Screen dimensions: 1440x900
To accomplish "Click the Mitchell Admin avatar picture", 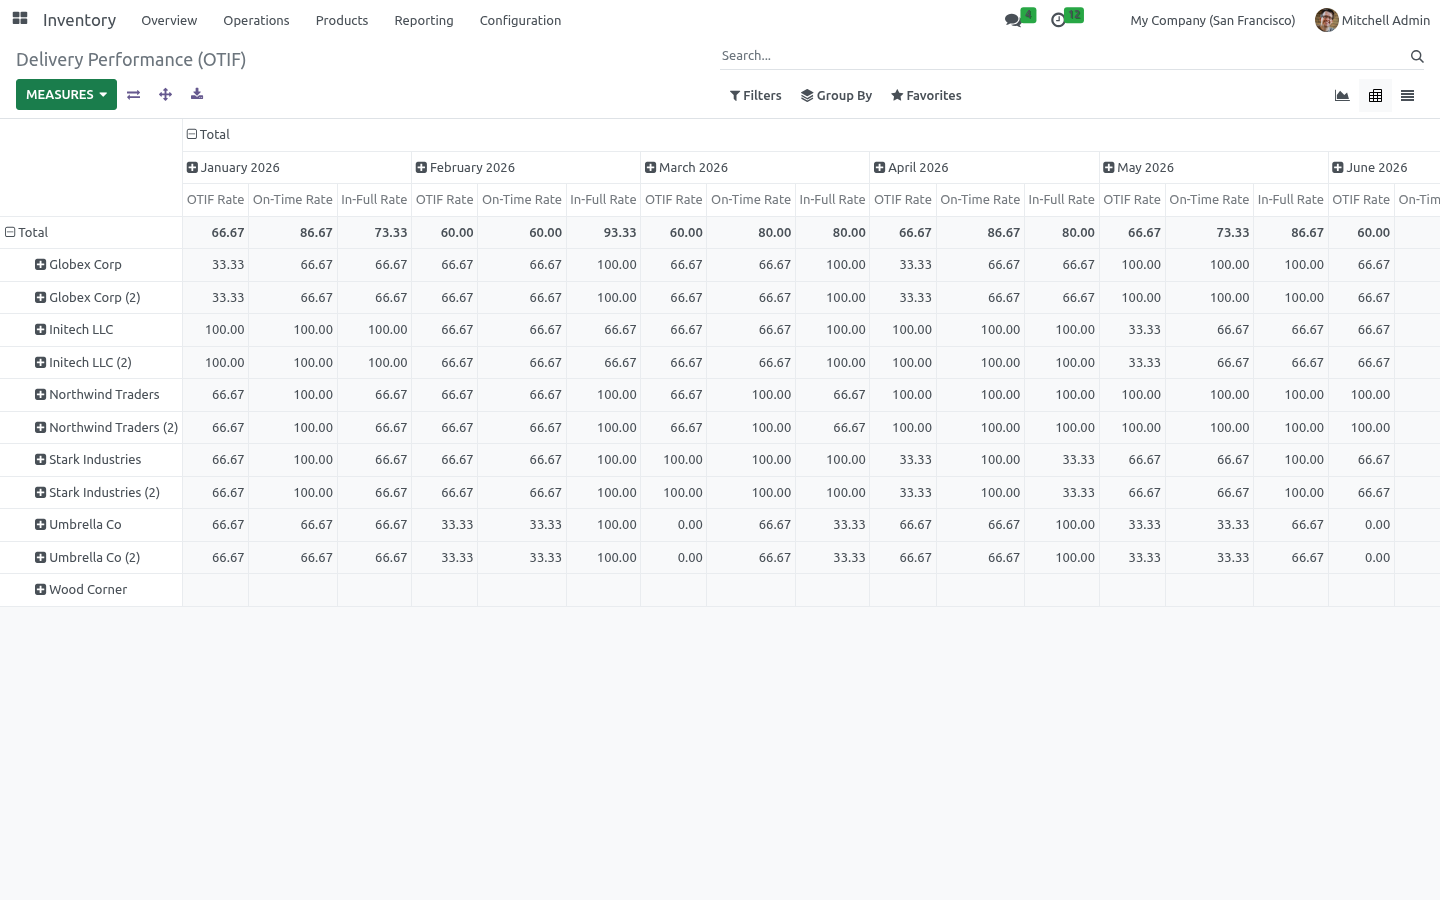I will tap(1327, 20).
